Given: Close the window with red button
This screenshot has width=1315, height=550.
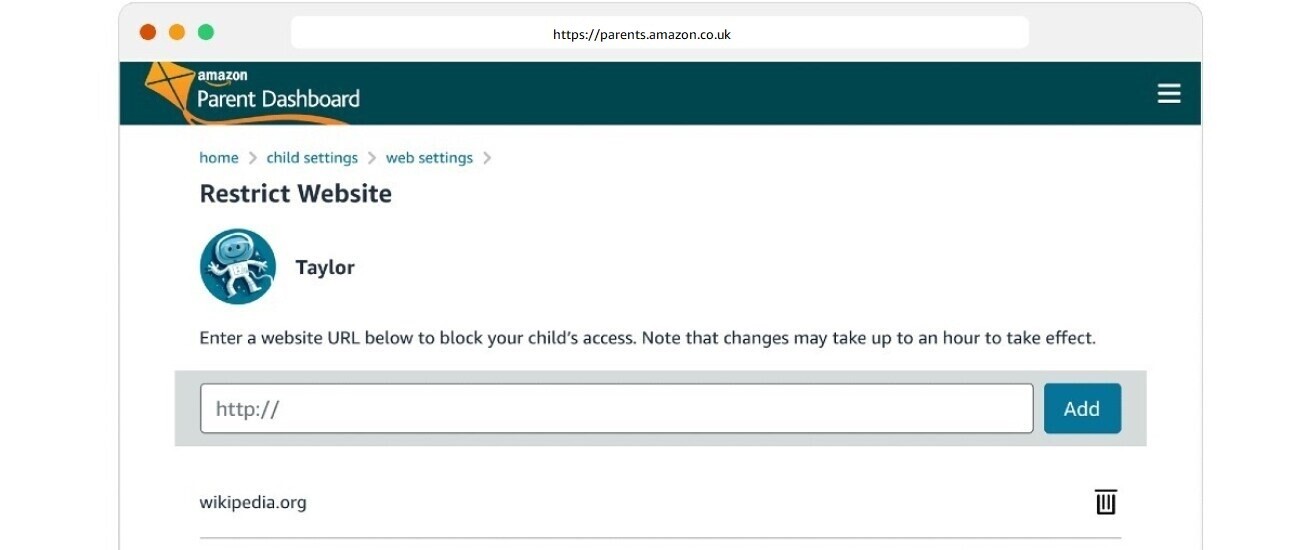Looking at the screenshot, I should pyautogui.click(x=148, y=32).
